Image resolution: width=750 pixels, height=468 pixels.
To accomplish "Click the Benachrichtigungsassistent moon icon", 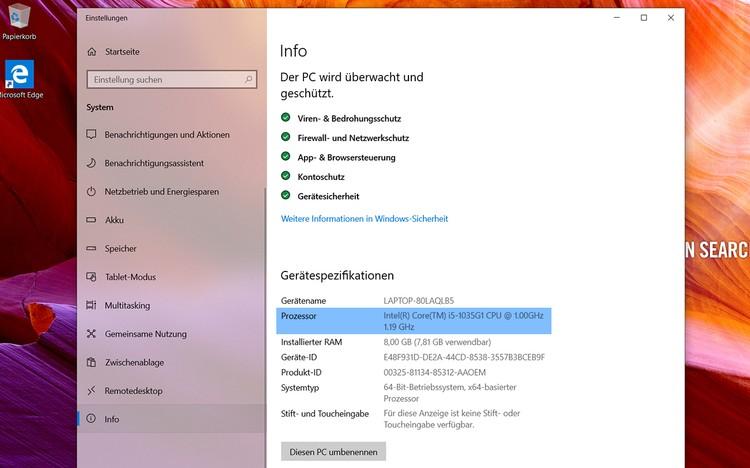I will (x=92, y=163).
